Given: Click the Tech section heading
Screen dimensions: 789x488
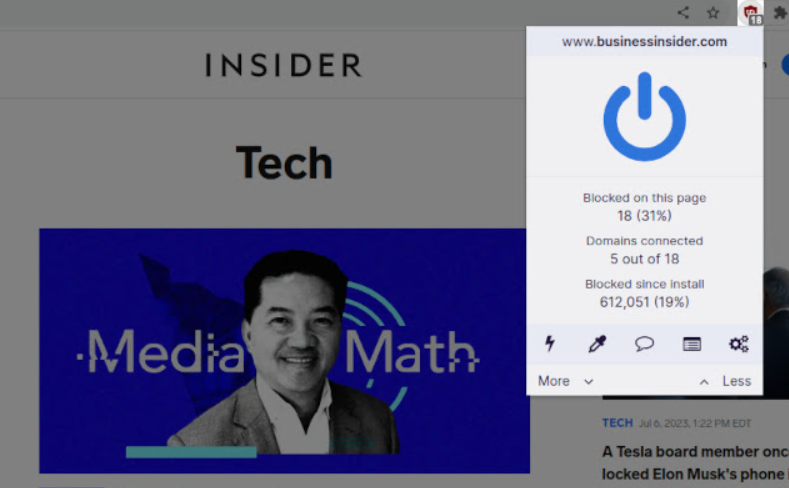Looking at the screenshot, I should click(x=284, y=162).
